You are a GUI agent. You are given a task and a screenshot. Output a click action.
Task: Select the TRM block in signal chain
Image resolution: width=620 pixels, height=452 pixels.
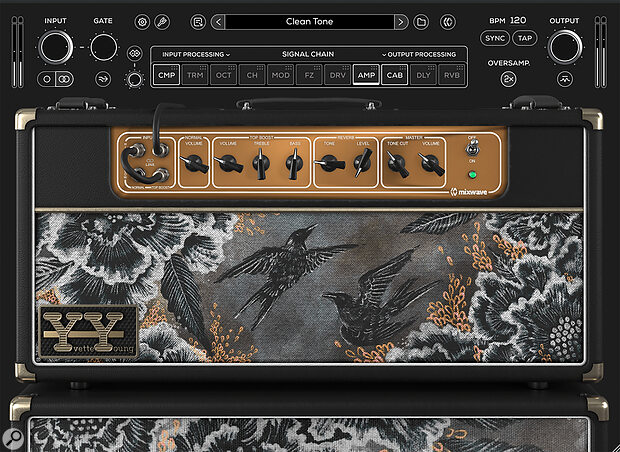pos(195,75)
